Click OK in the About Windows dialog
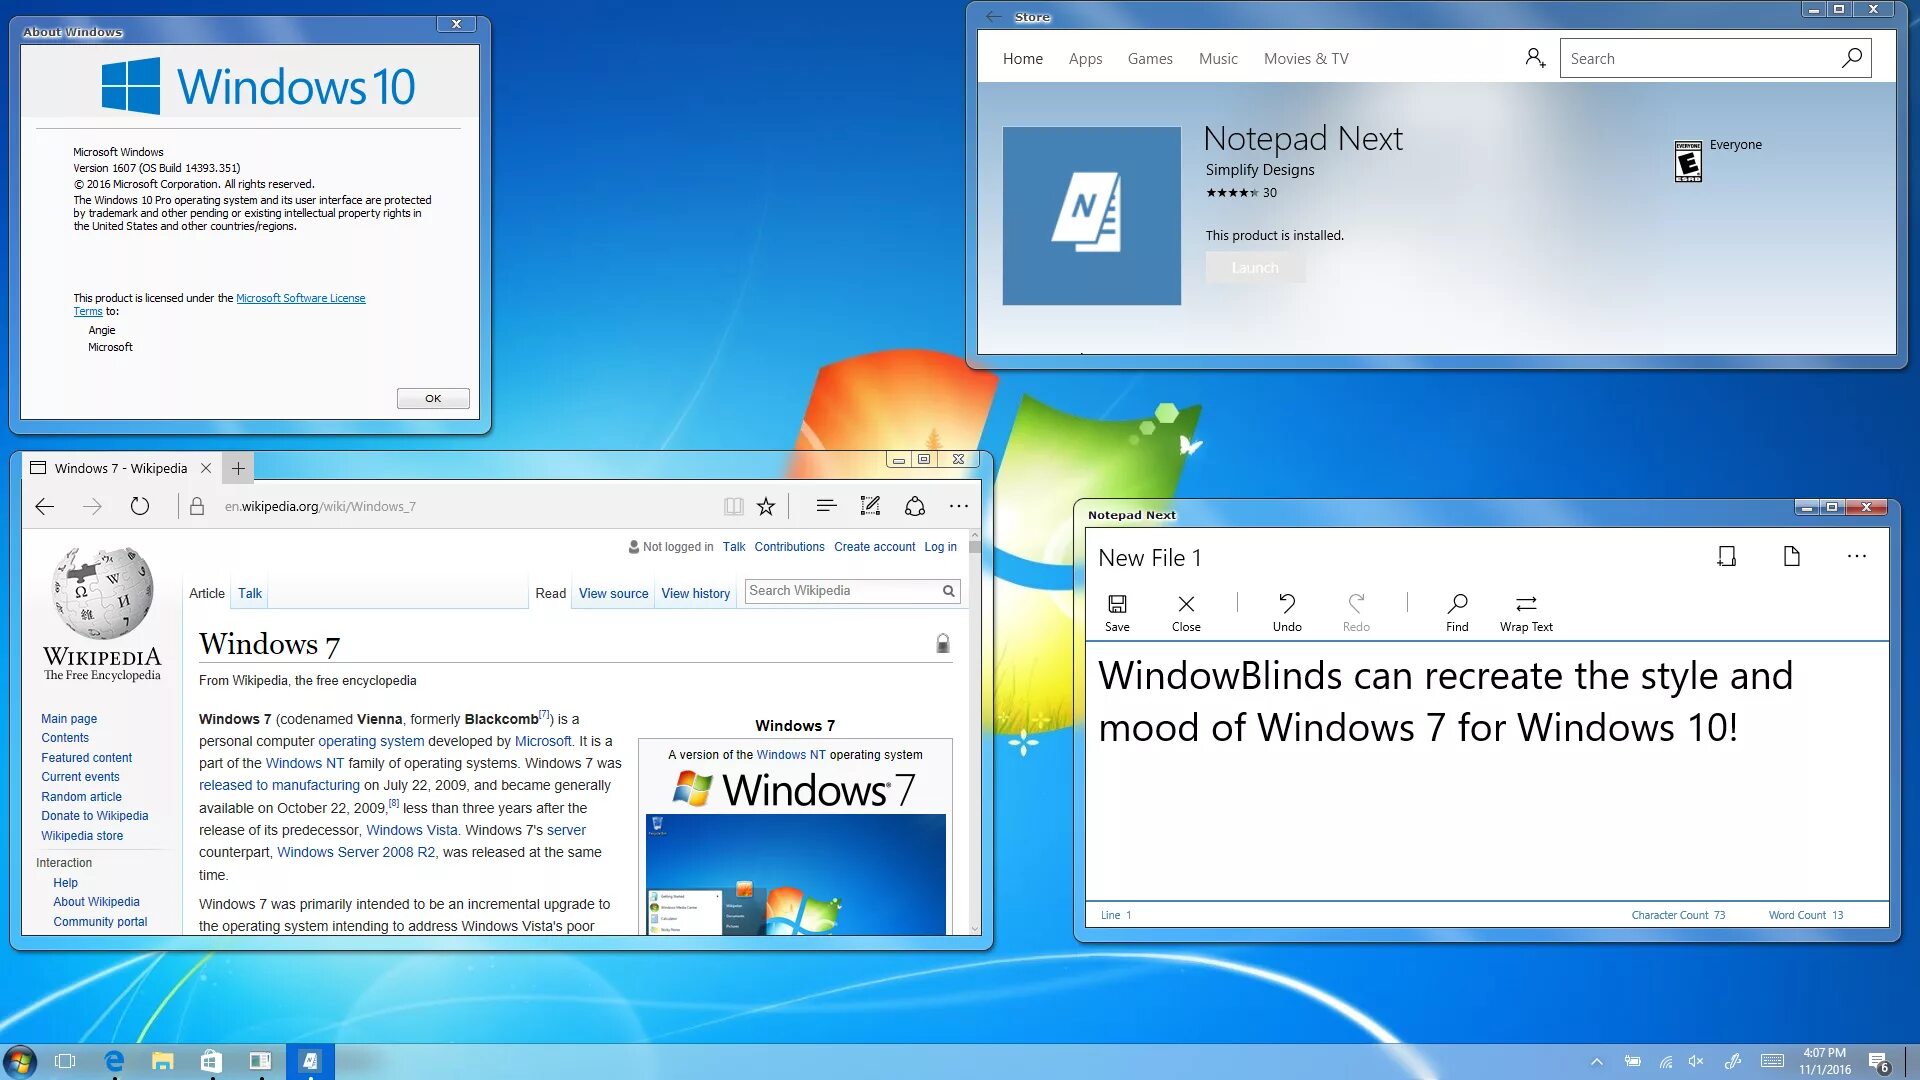 (x=433, y=398)
